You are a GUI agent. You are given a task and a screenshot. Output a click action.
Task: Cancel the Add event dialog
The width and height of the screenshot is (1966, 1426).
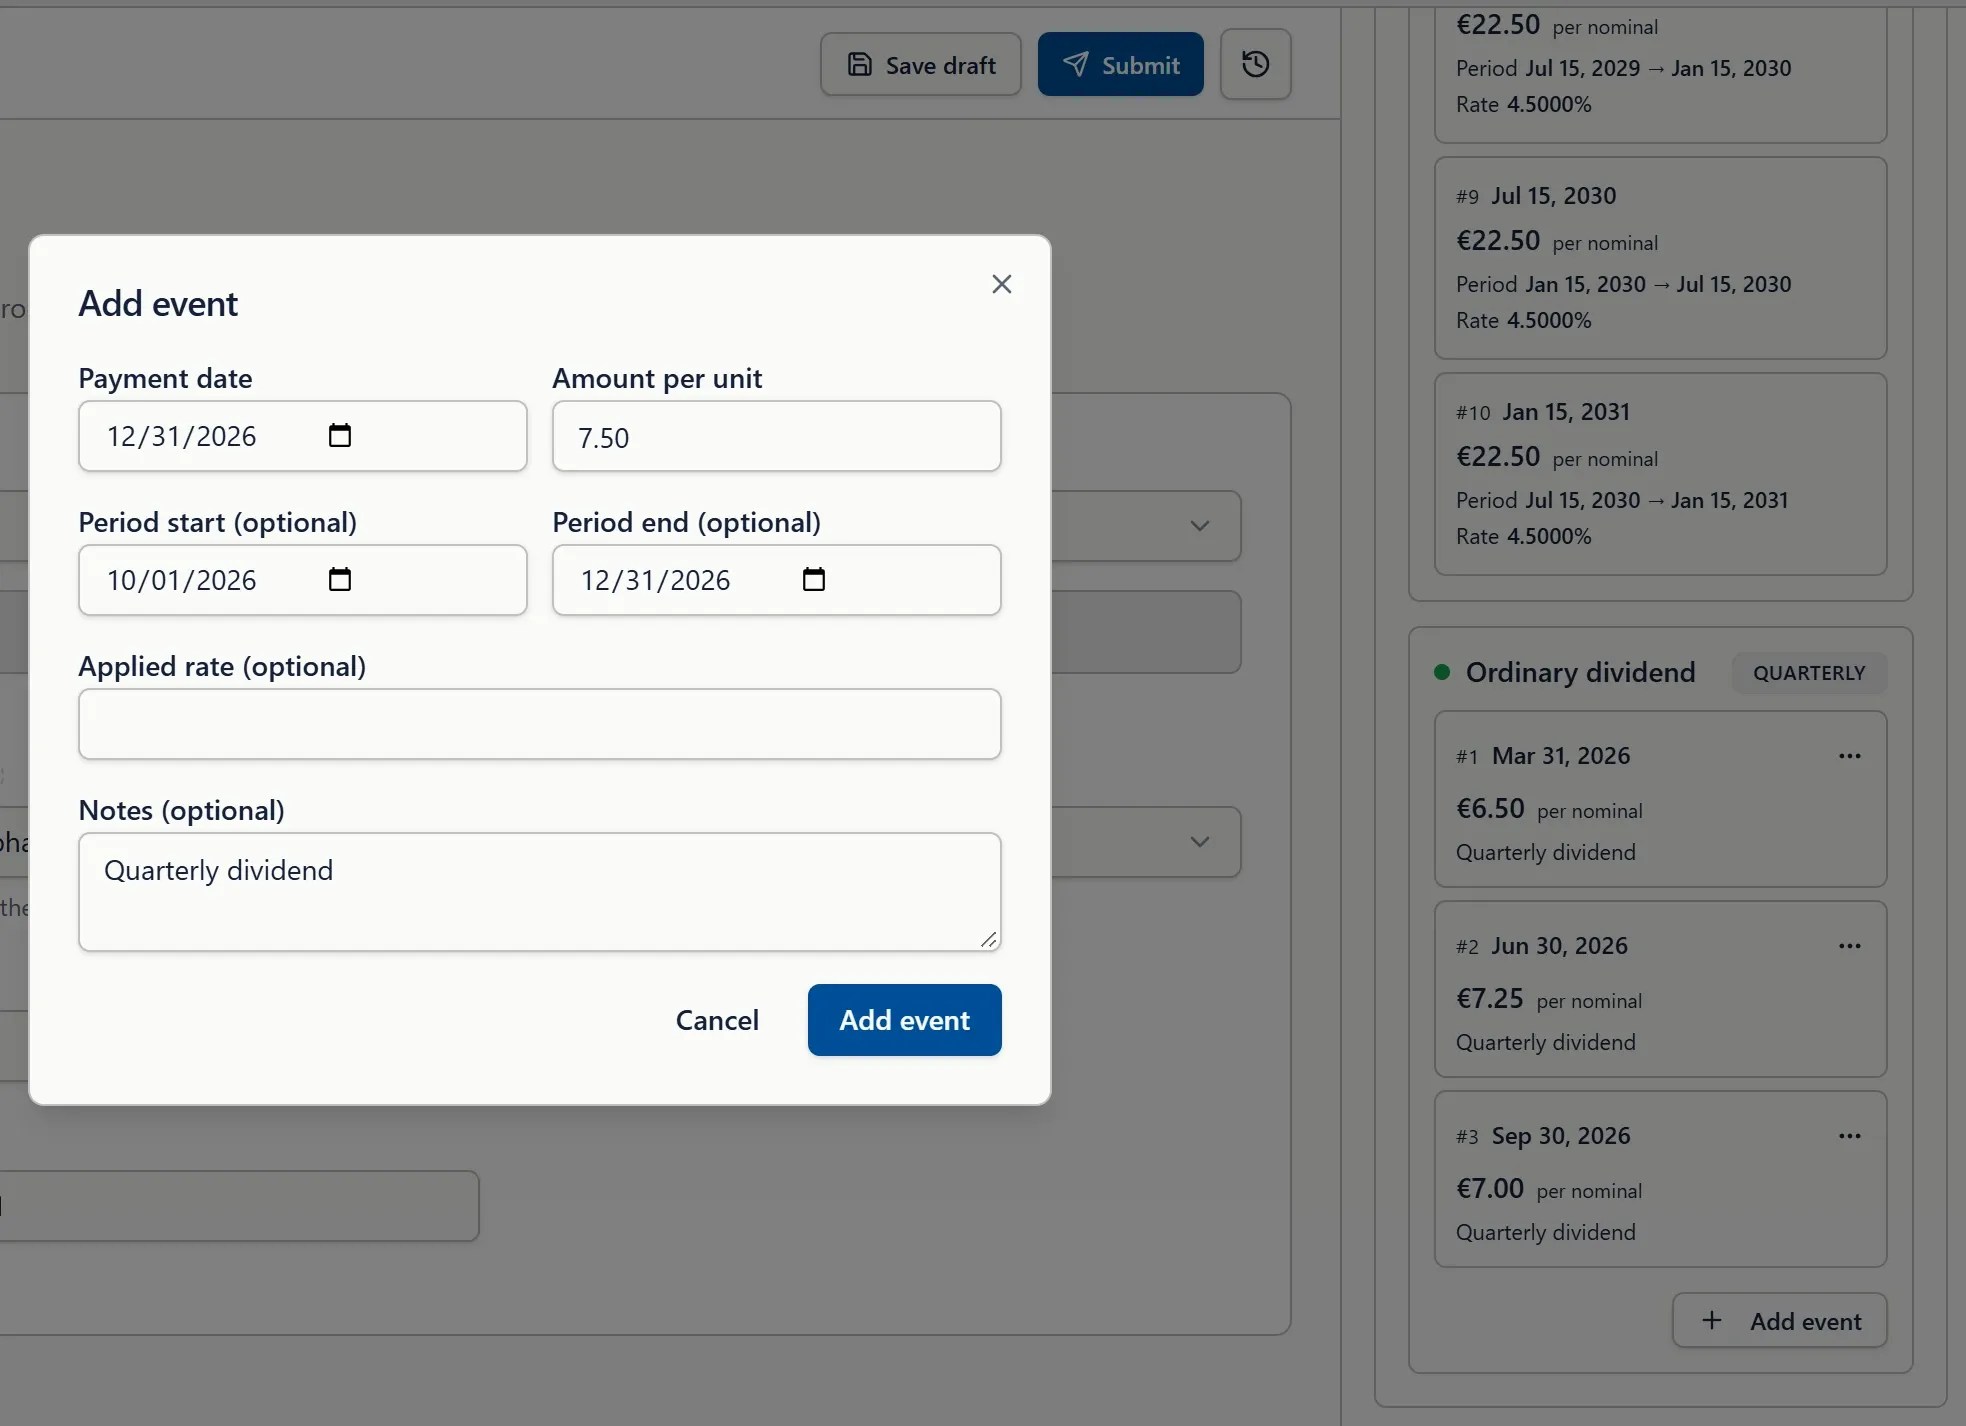717,1020
